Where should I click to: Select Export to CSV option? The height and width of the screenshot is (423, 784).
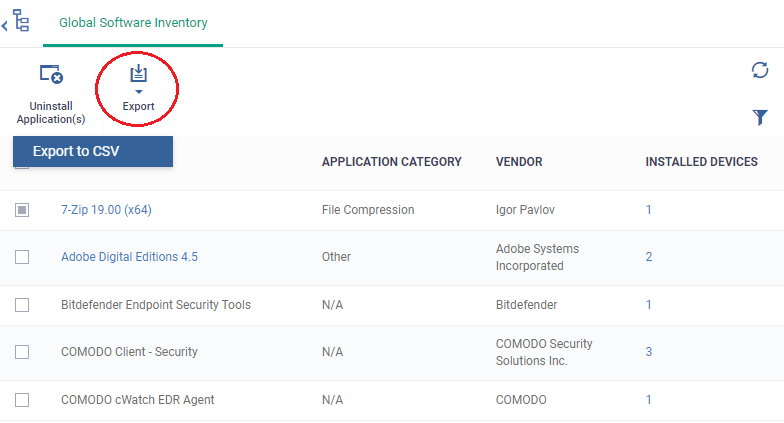click(x=93, y=151)
